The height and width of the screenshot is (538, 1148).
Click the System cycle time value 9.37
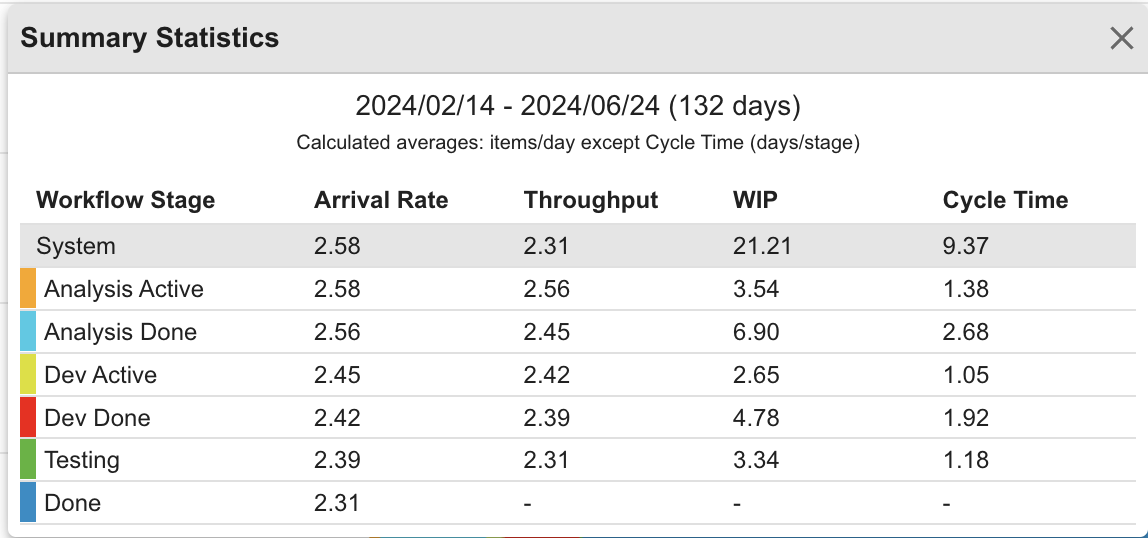tap(965, 246)
